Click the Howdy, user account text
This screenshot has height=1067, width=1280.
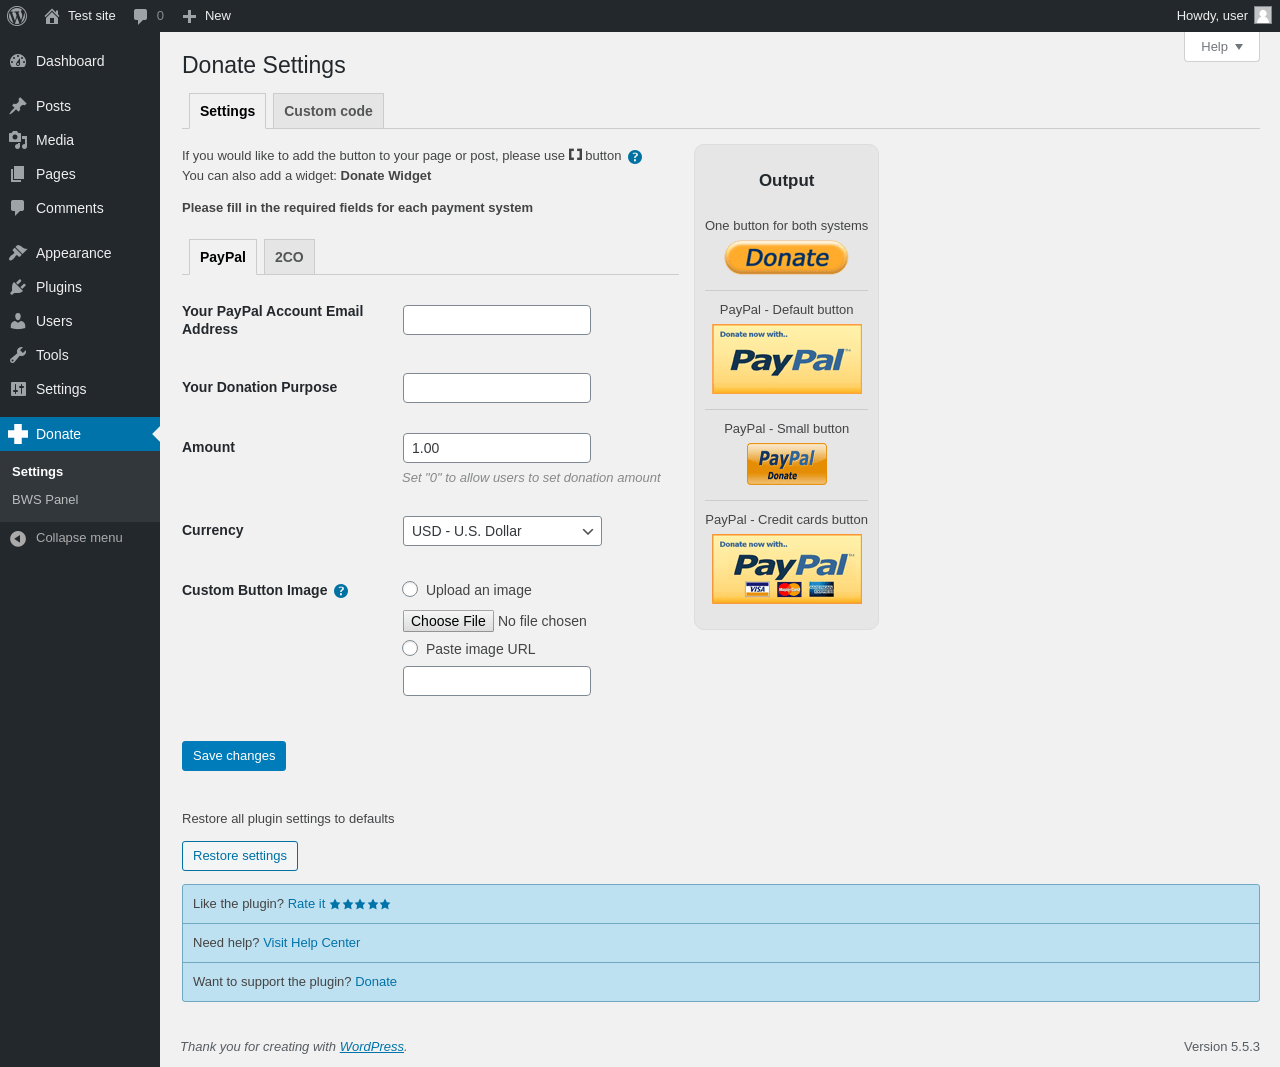[x=1212, y=16]
